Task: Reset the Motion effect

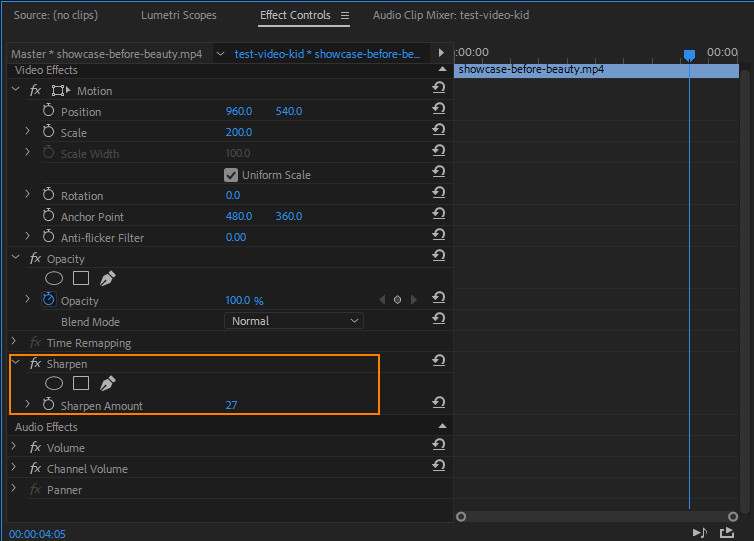Action: tap(439, 88)
